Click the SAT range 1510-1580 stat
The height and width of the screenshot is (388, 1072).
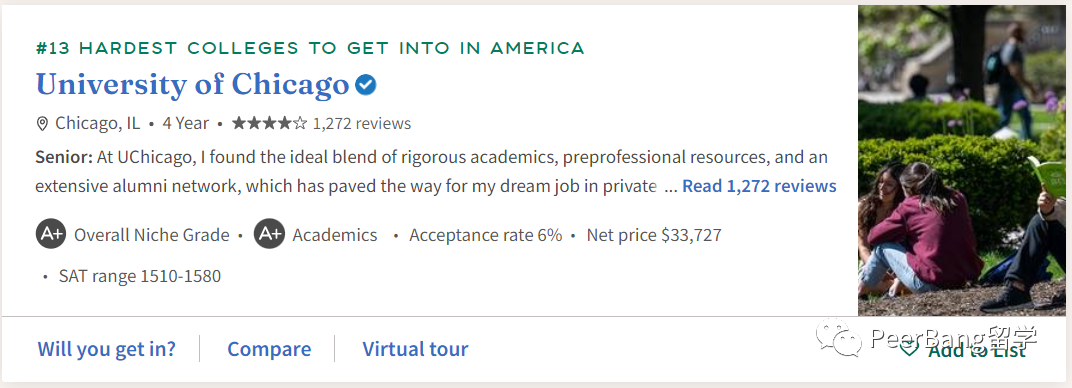pyautogui.click(x=139, y=277)
